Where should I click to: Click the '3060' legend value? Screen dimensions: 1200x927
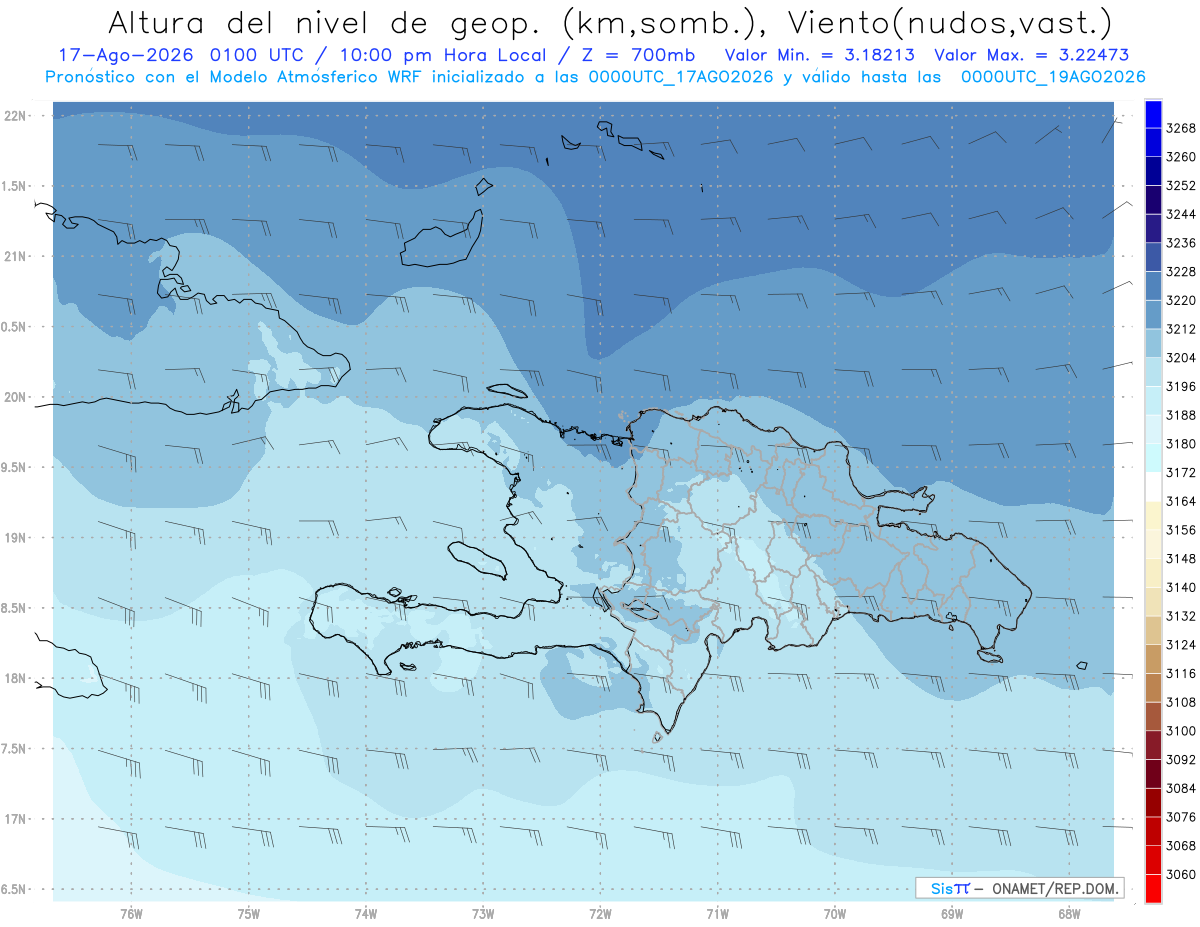pos(1181,875)
